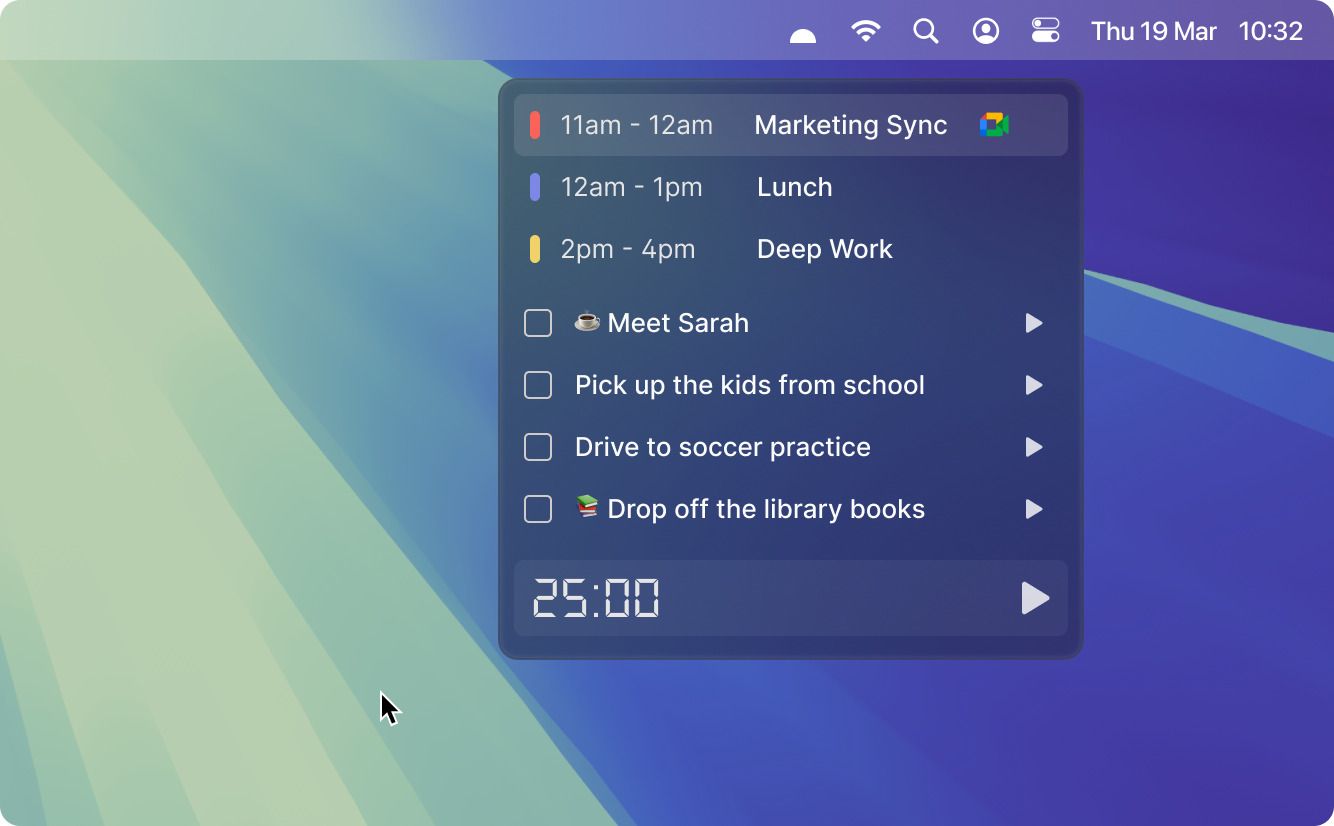The width and height of the screenshot is (1334, 826).
Task: Open the Lunch calendar event
Action: 794,187
